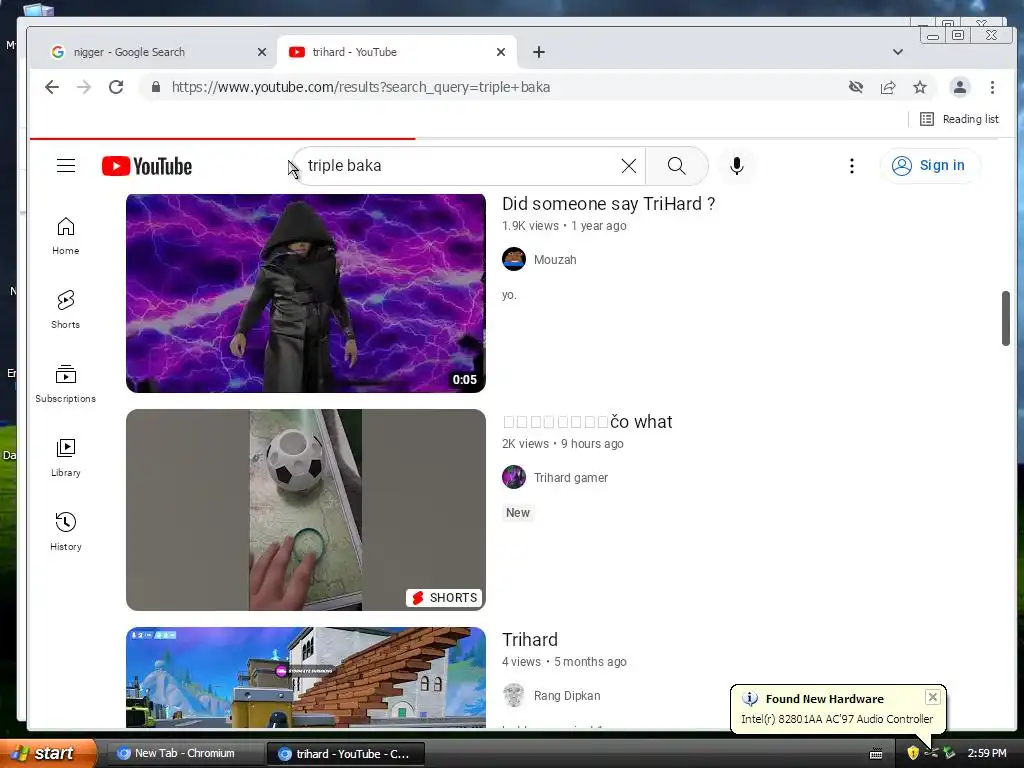Open YouTube settings three-dot menu

click(x=852, y=166)
